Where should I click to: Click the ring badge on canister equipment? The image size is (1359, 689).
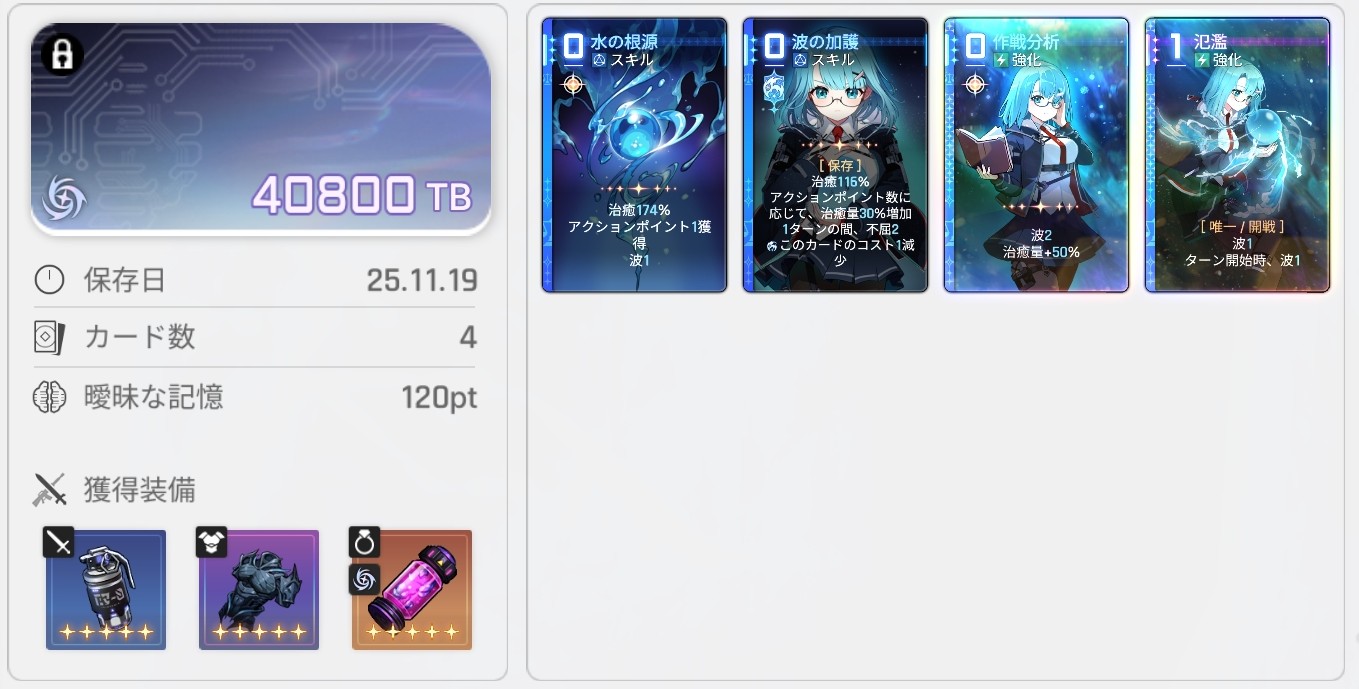[364, 542]
